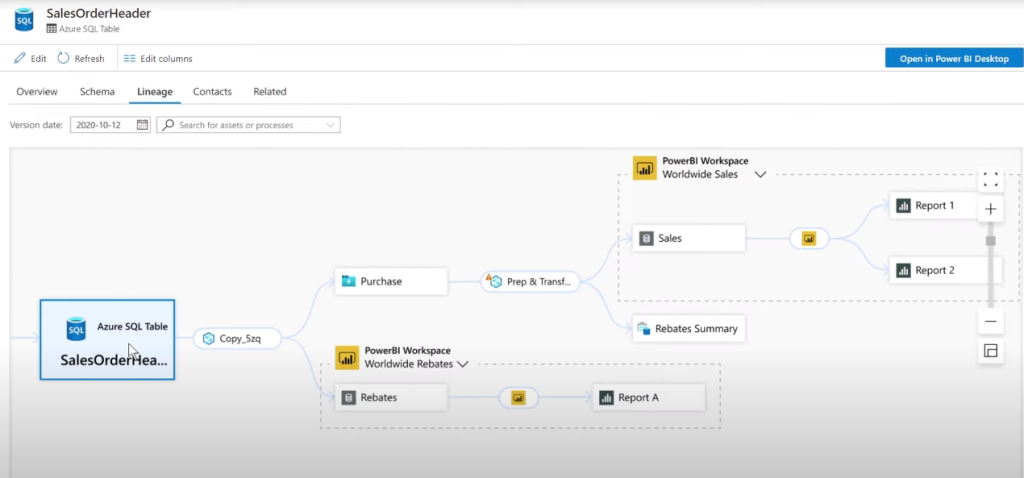Zoom out with the minus button
This screenshot has height=478, width=1024.
point(991,321)
